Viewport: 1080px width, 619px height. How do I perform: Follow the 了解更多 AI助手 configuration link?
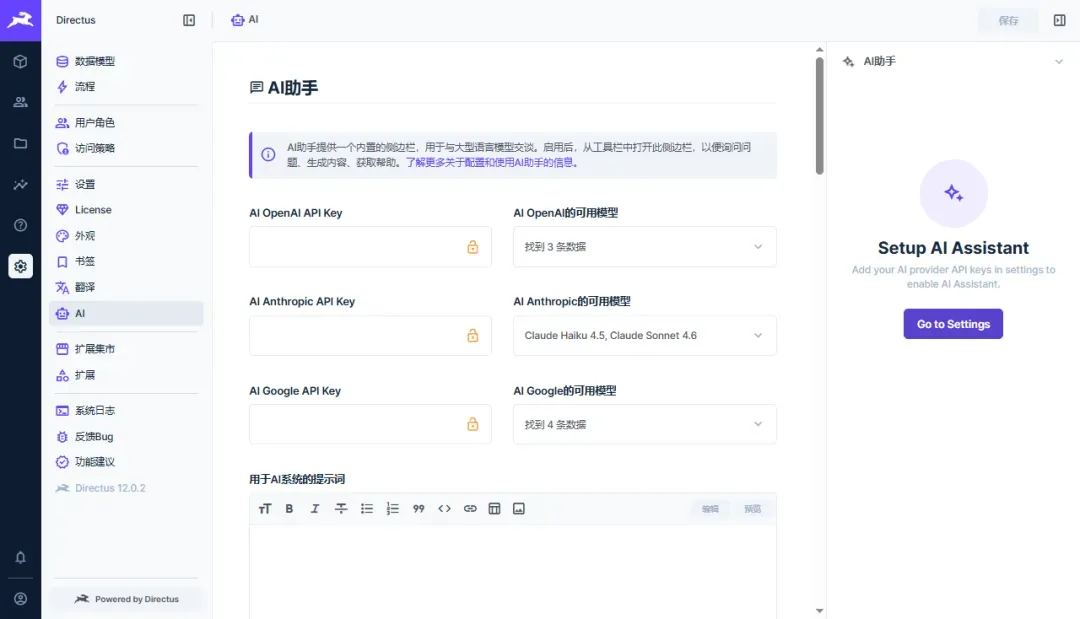tap(492, 162)
